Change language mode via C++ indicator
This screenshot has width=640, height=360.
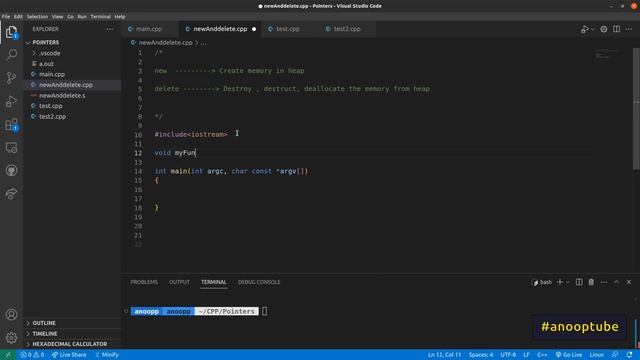[542, 355]
